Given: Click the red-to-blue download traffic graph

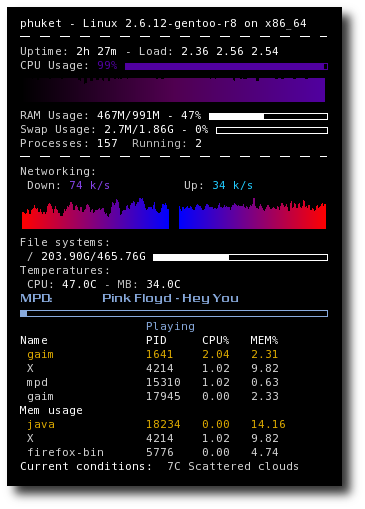Looking at the screenshot, I should coord(95,214).
